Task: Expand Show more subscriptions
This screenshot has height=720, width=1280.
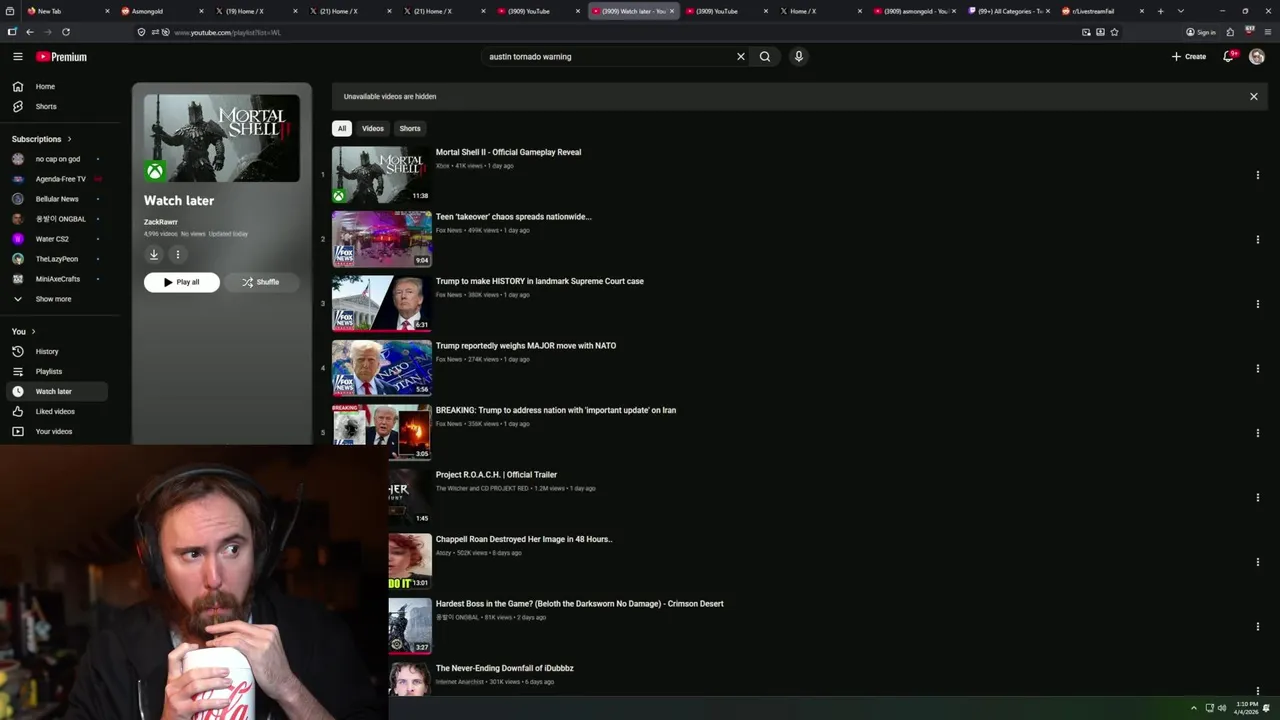Action: coord(57,299)
